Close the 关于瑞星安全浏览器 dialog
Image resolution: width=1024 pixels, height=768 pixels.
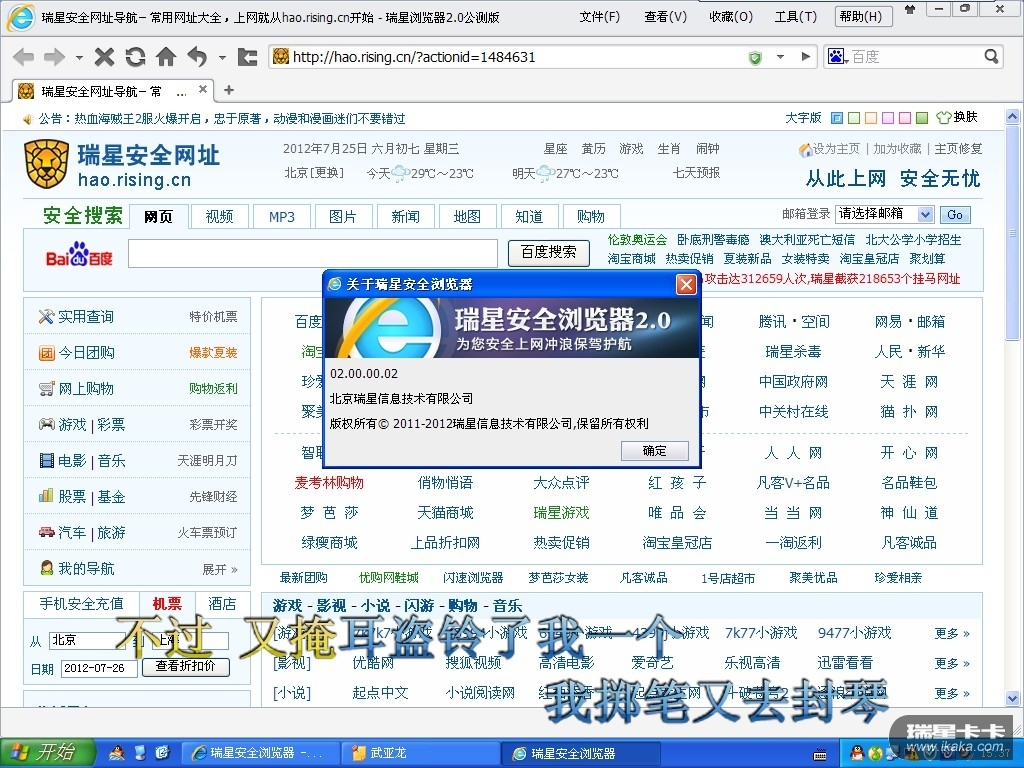click(686, 284)
